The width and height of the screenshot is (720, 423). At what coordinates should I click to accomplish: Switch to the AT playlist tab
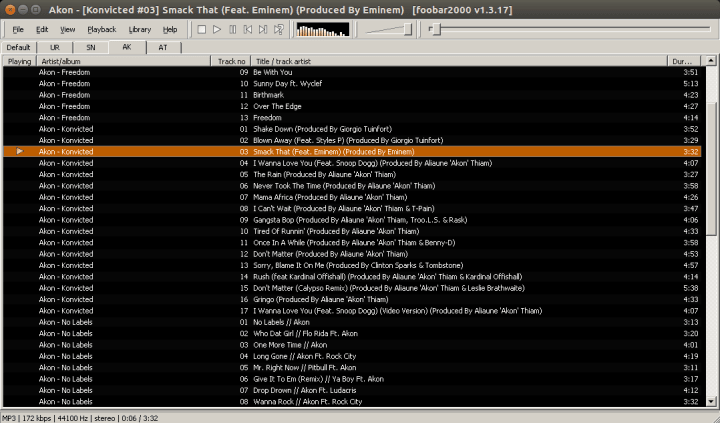pyautogui.click(x=163, y=47)
